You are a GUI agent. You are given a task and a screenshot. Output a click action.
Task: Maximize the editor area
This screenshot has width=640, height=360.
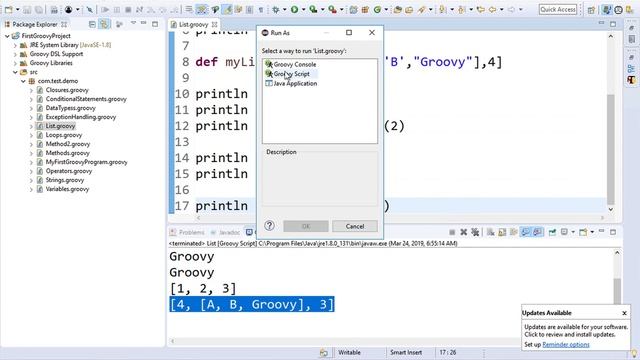(x=613, y=24)
